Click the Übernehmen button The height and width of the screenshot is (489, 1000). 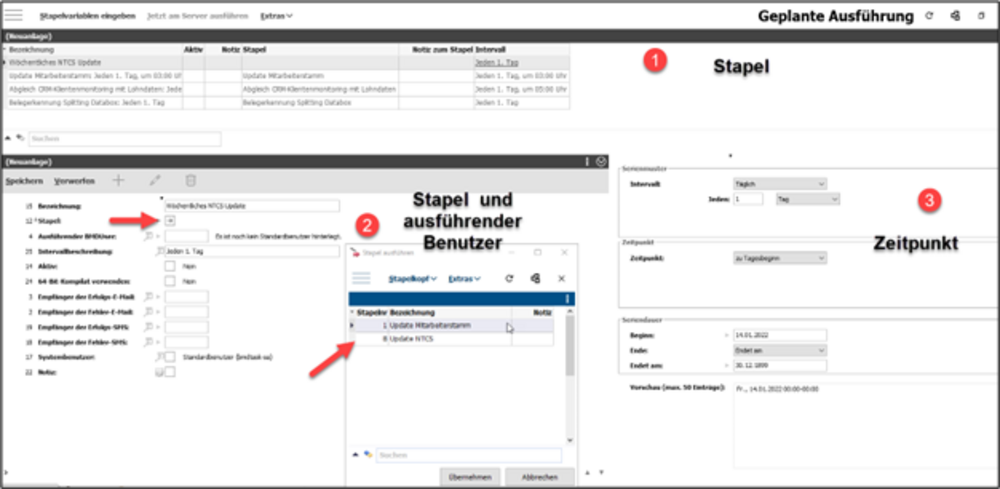(469, 477)
